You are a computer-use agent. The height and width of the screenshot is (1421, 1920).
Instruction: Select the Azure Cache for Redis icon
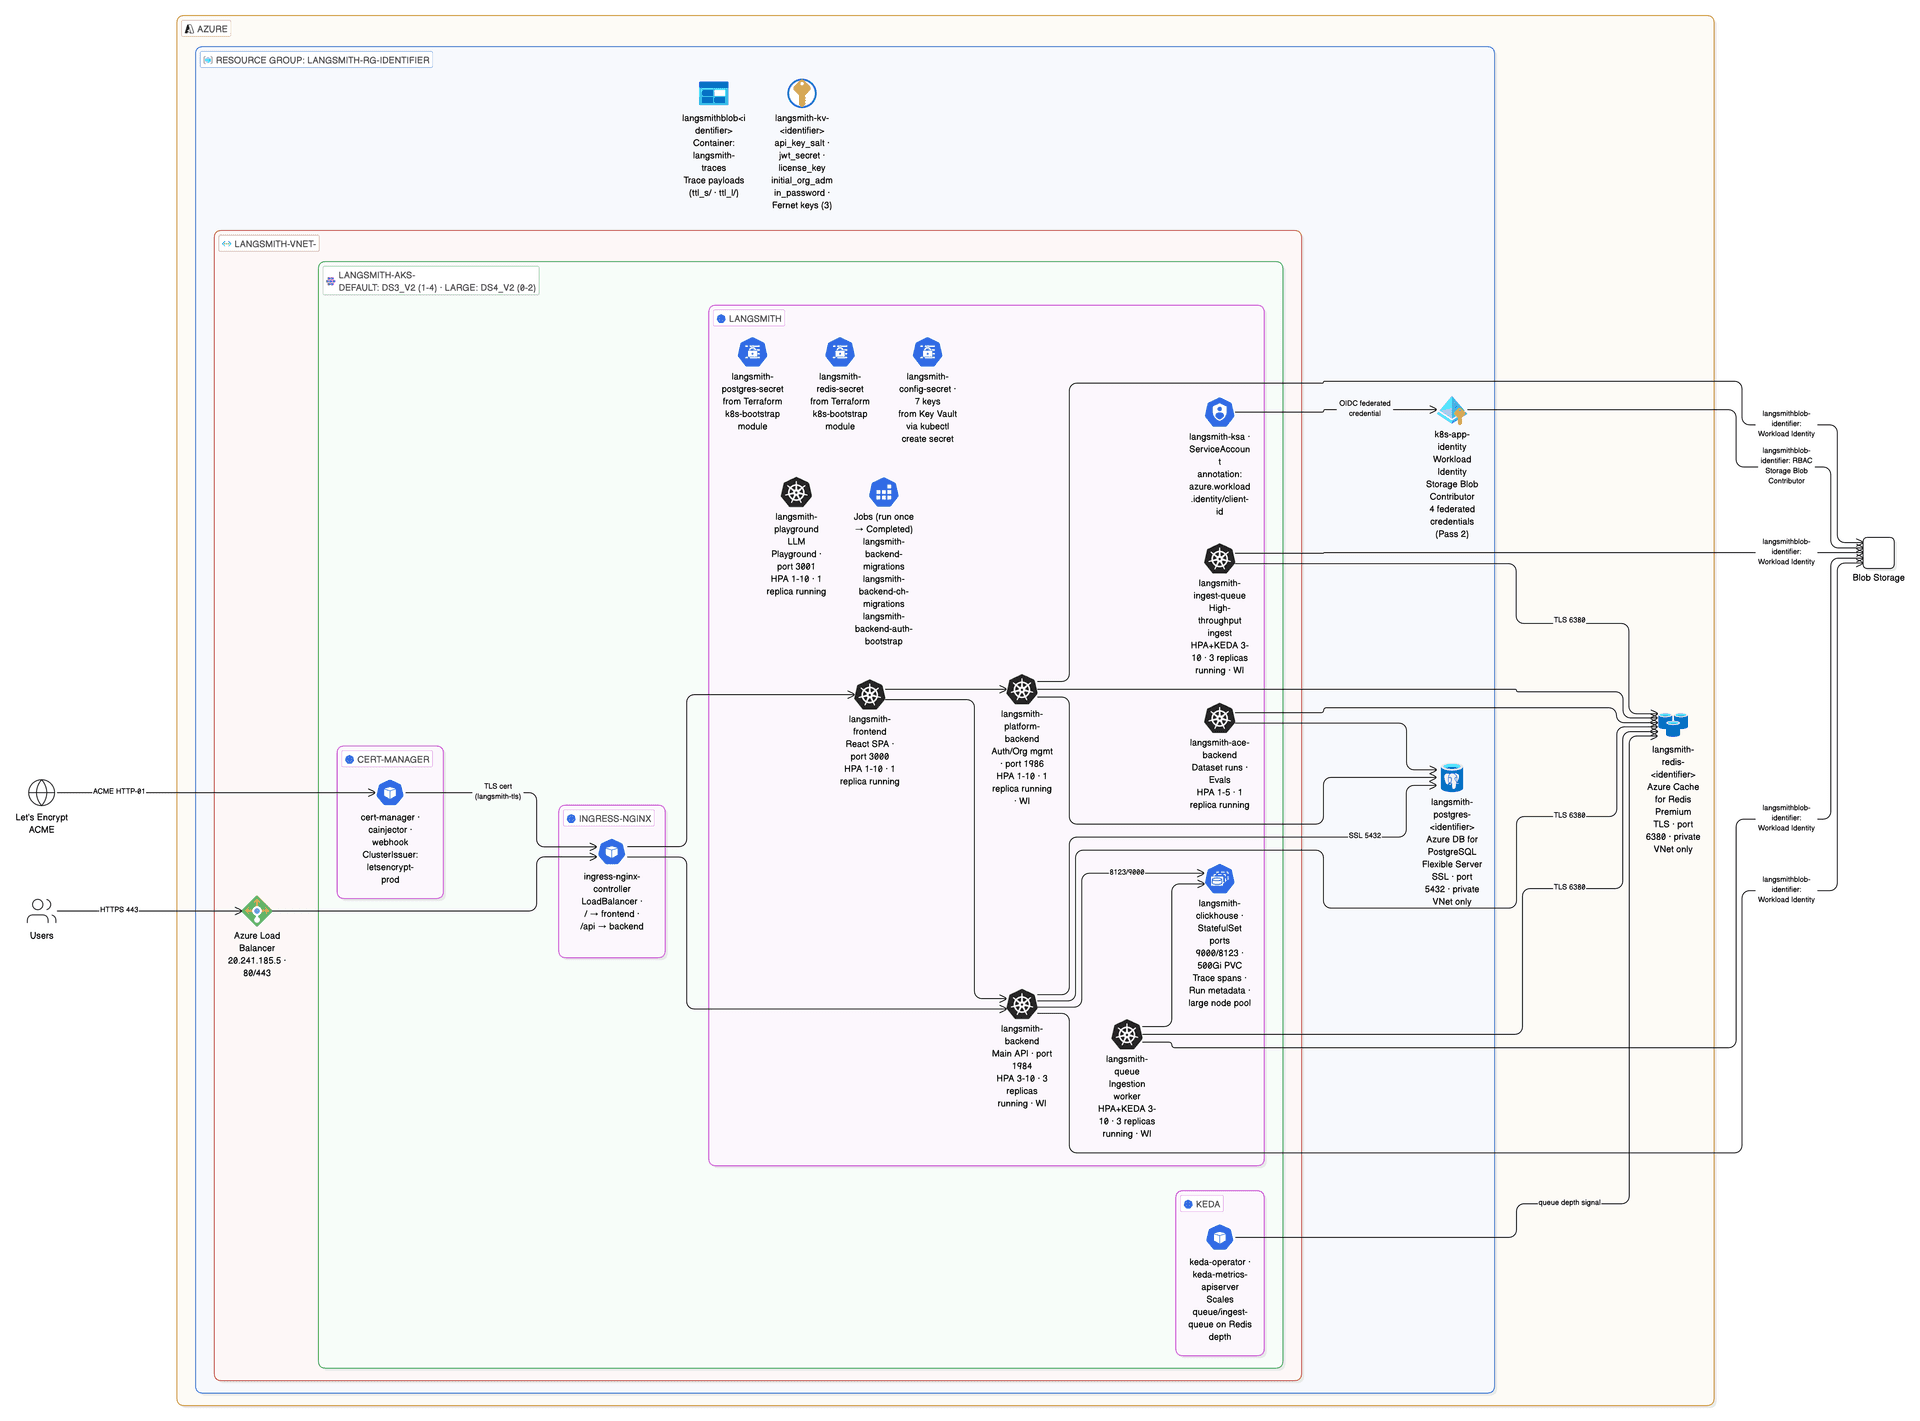pyautogui.click(x=1673, y=724)
